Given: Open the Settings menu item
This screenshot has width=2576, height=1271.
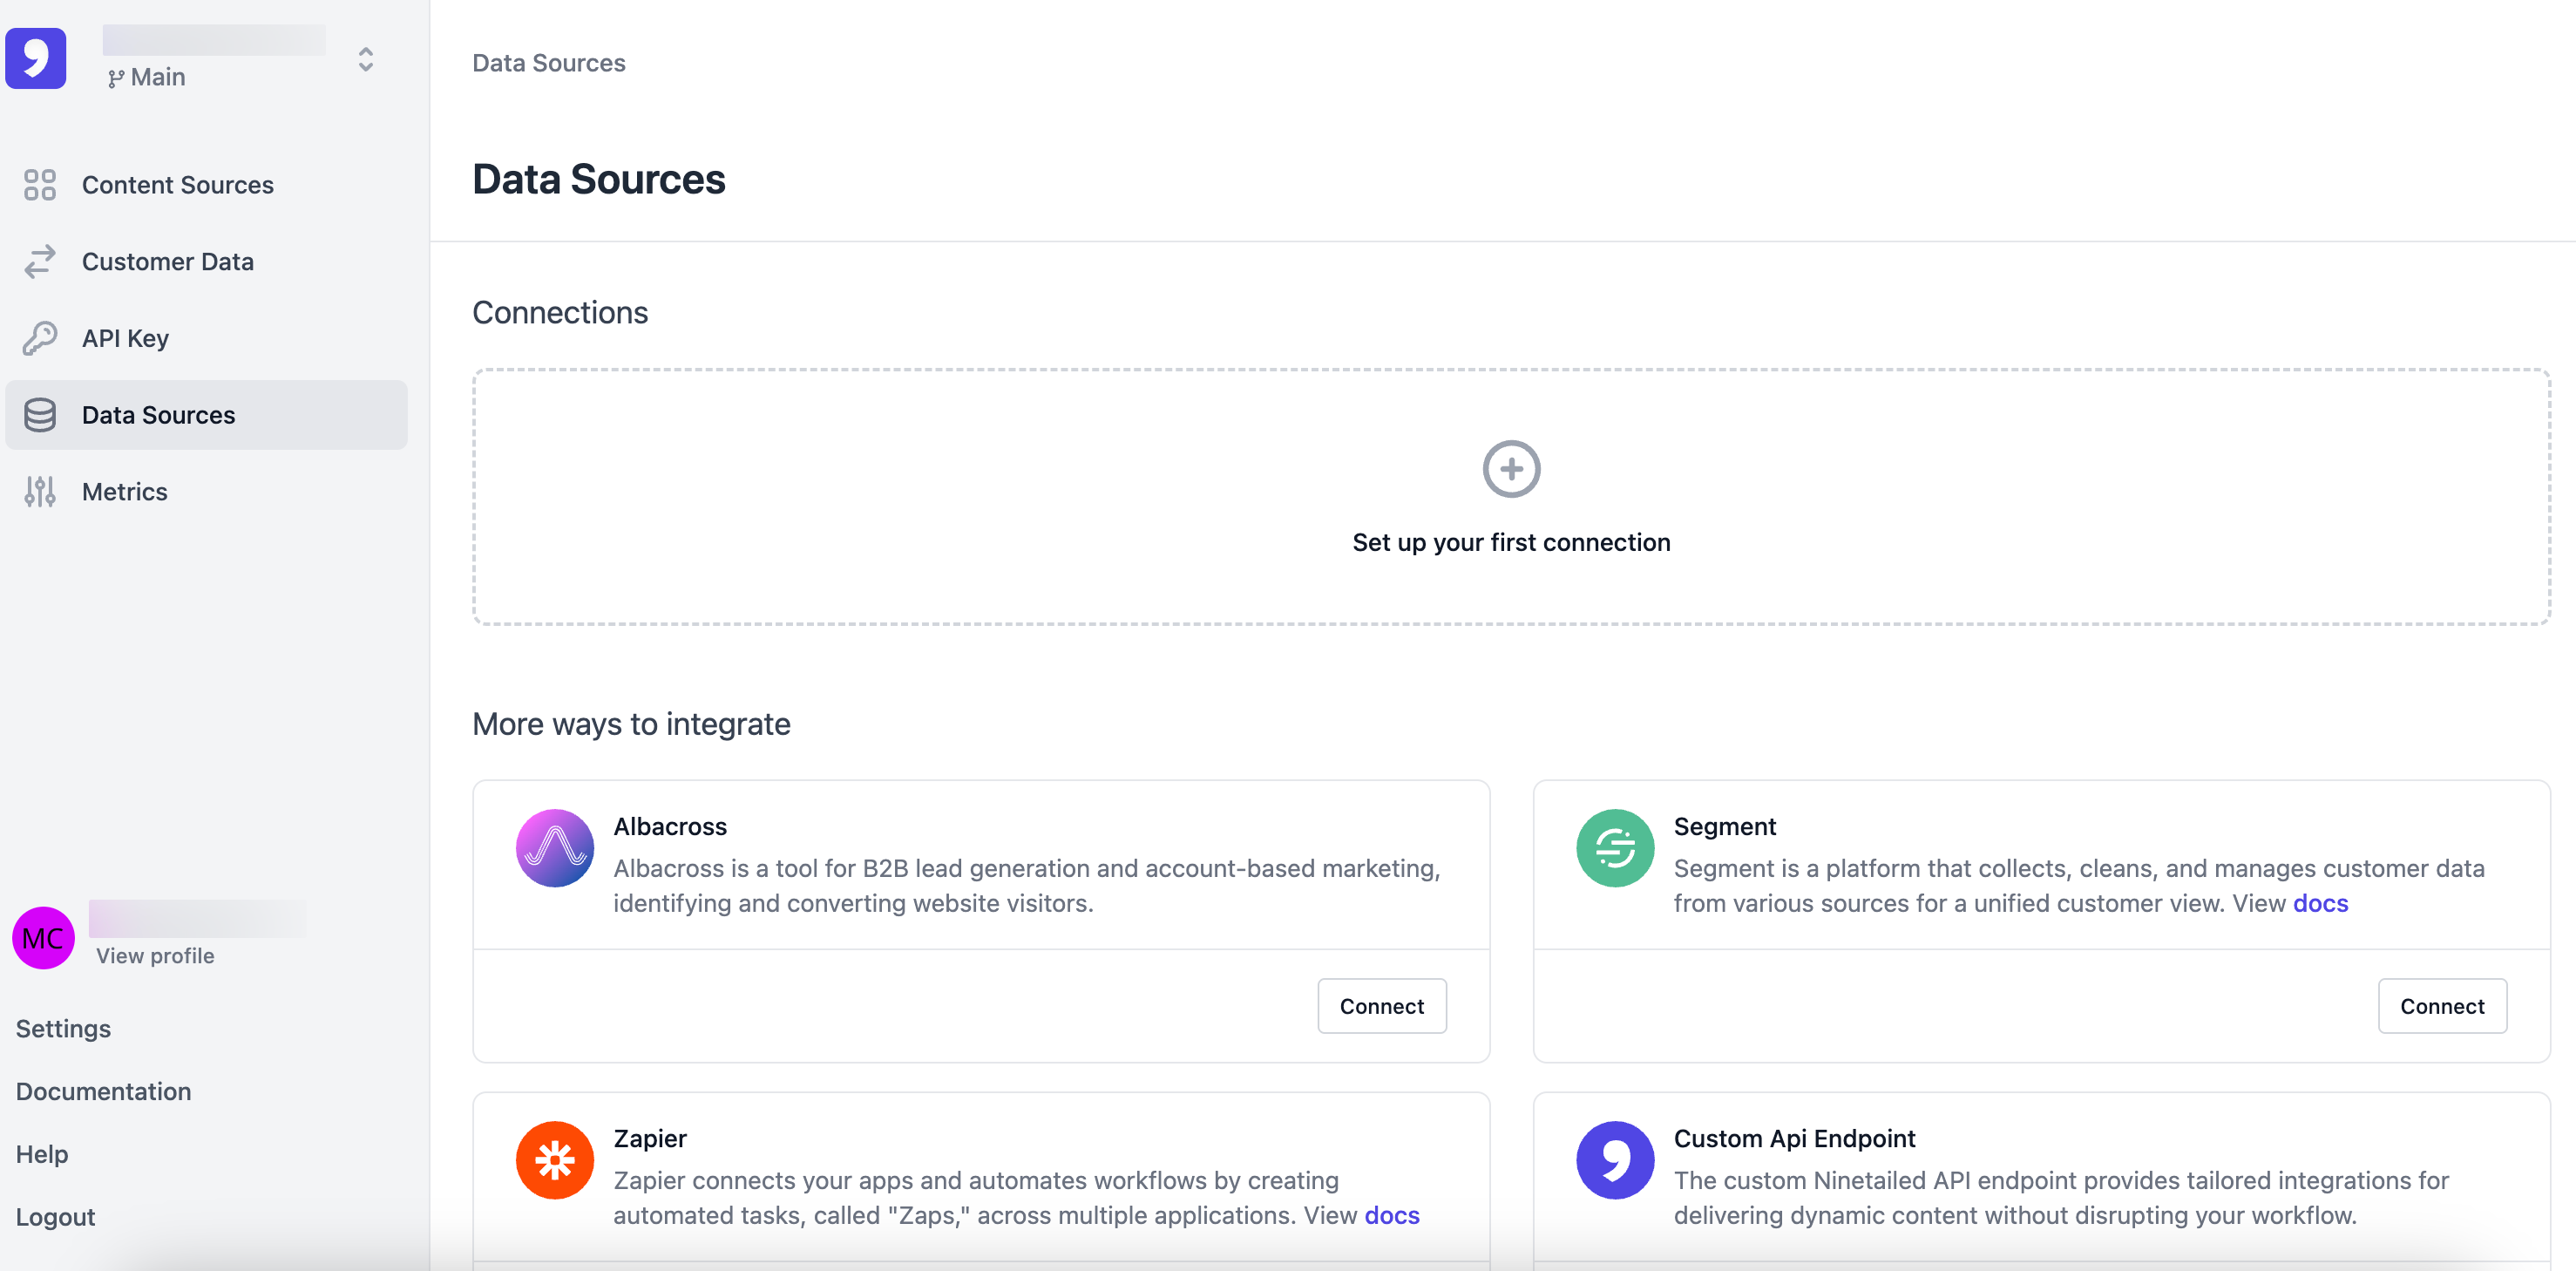Looking at the screenshot, I should point(63,1028).
